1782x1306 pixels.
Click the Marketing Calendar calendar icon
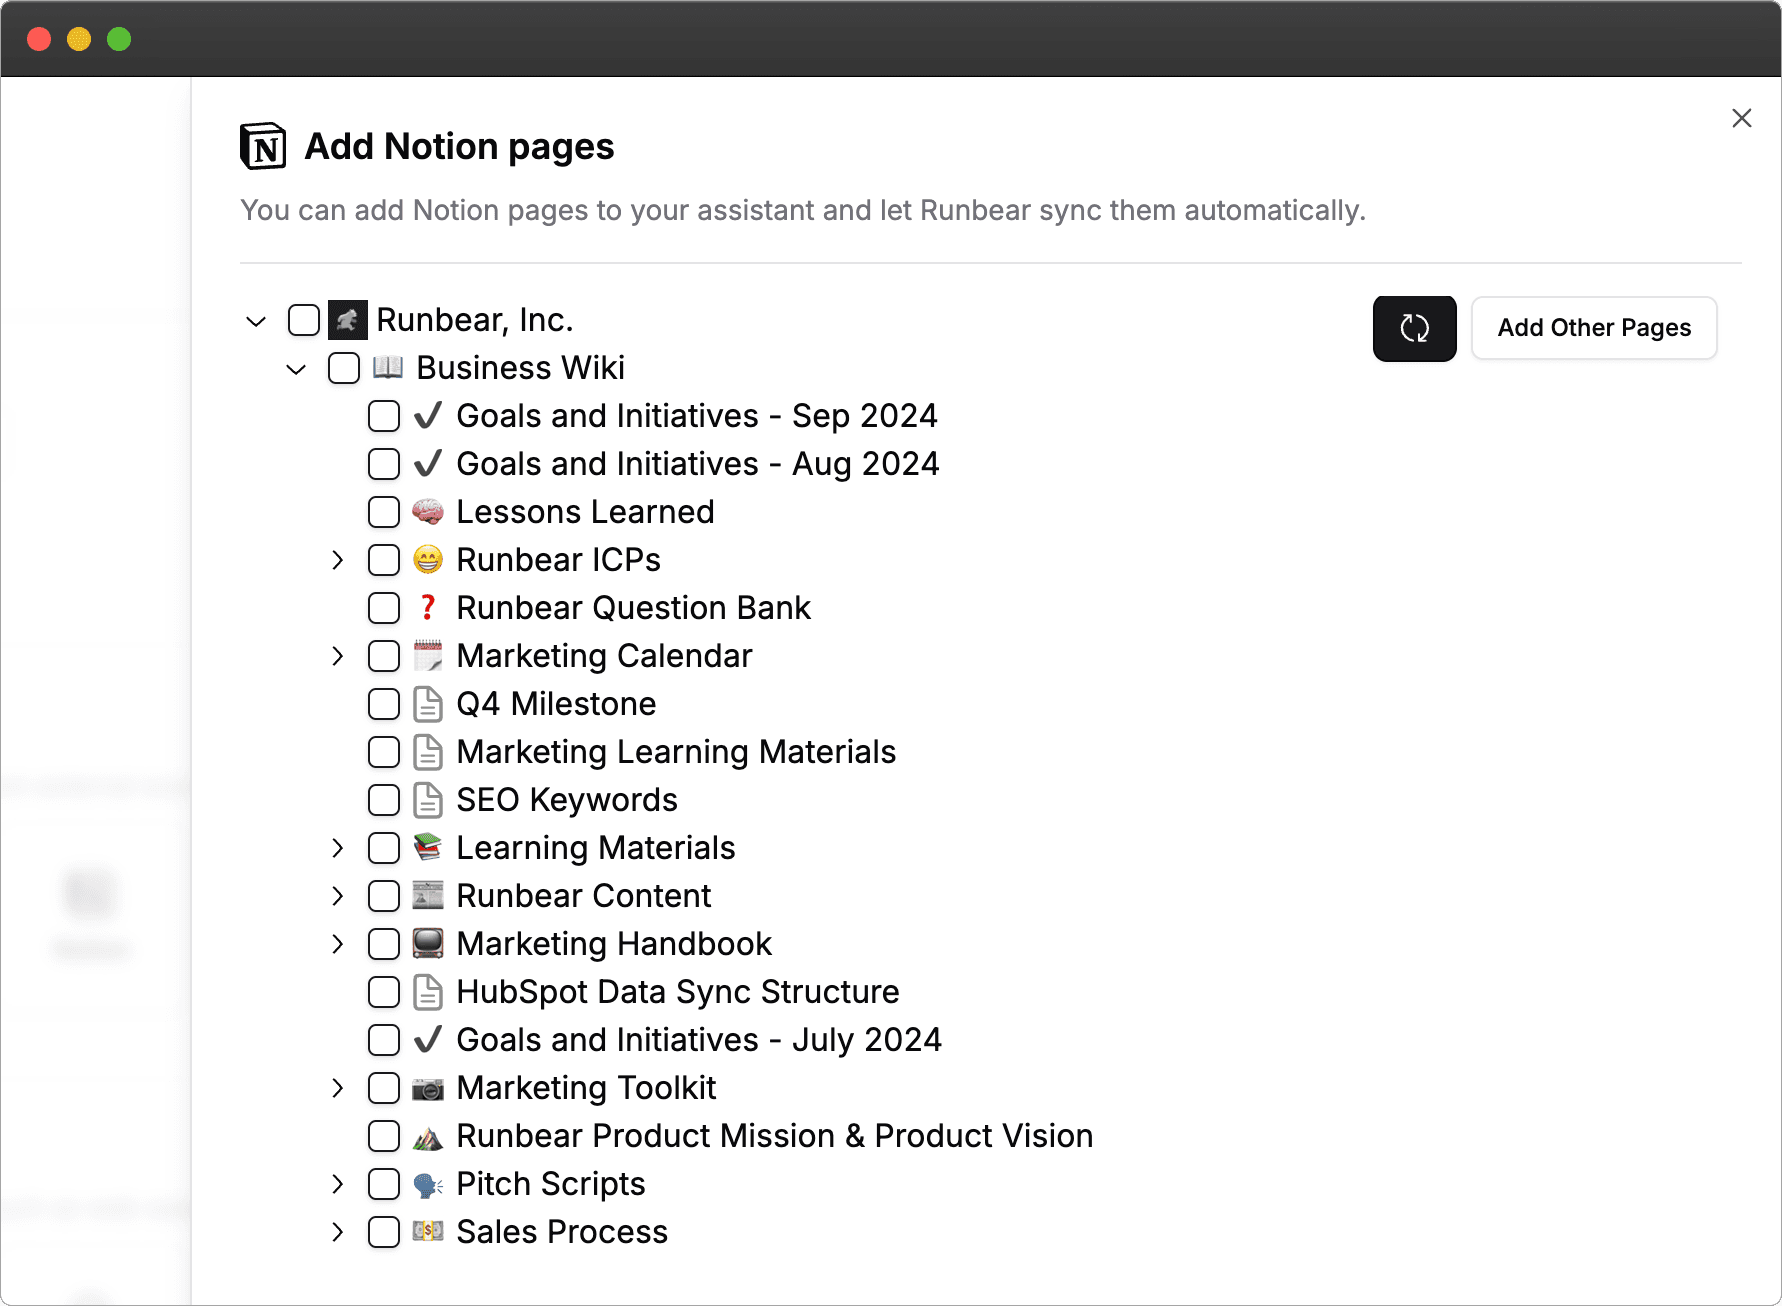[x=428, y=656]
